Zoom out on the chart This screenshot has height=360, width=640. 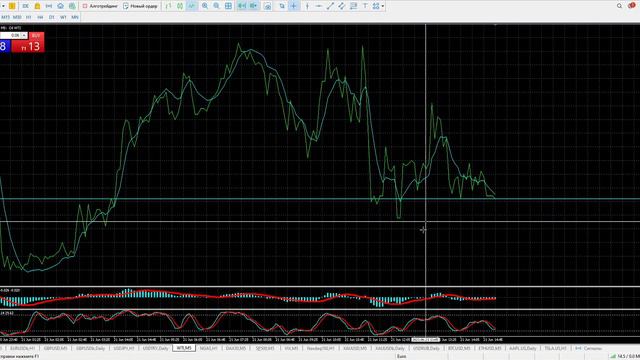[216, 6]
